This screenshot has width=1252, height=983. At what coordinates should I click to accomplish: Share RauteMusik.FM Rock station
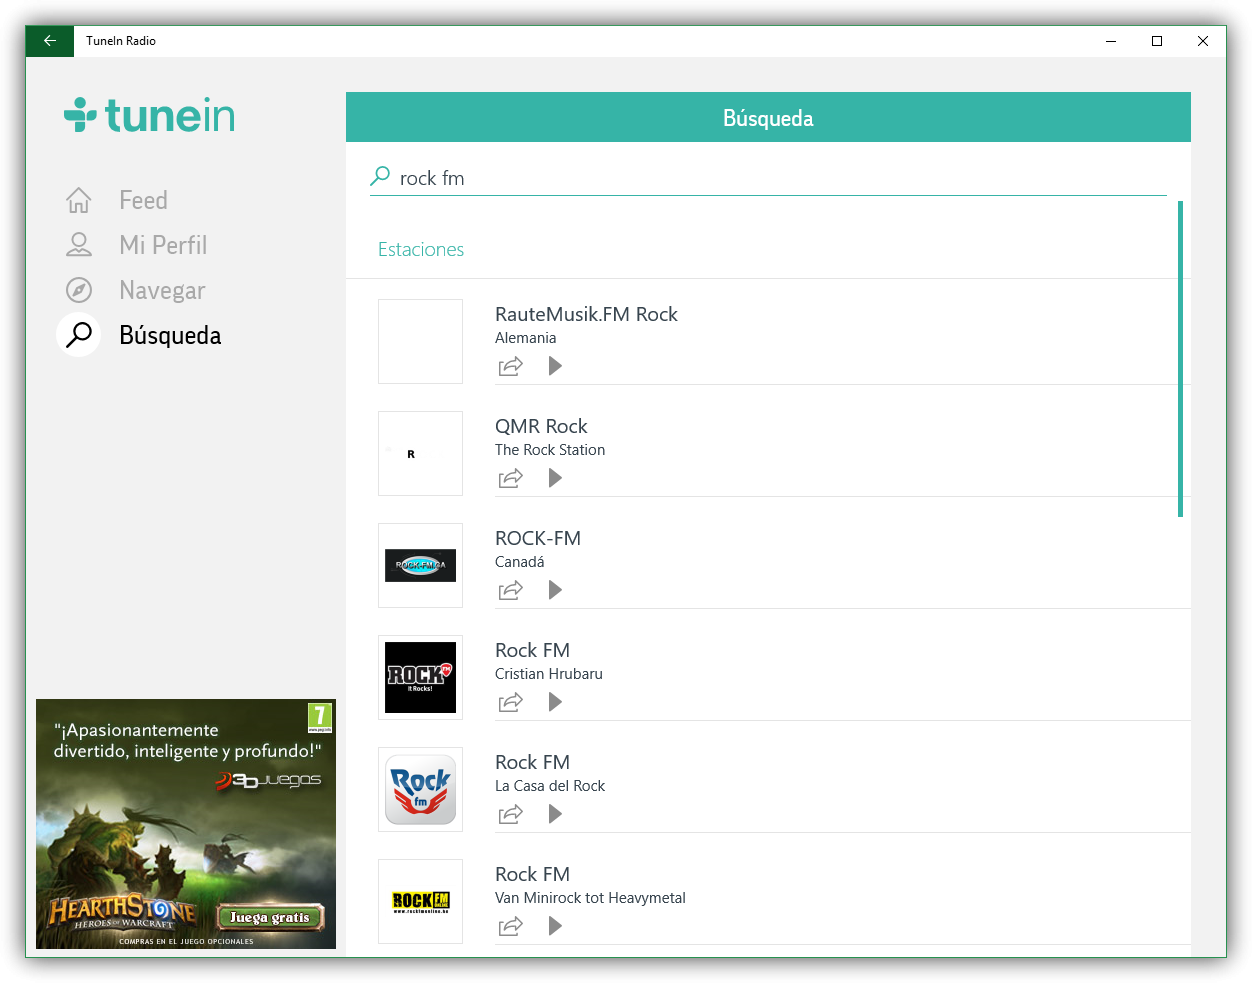[x=511, y=366]
